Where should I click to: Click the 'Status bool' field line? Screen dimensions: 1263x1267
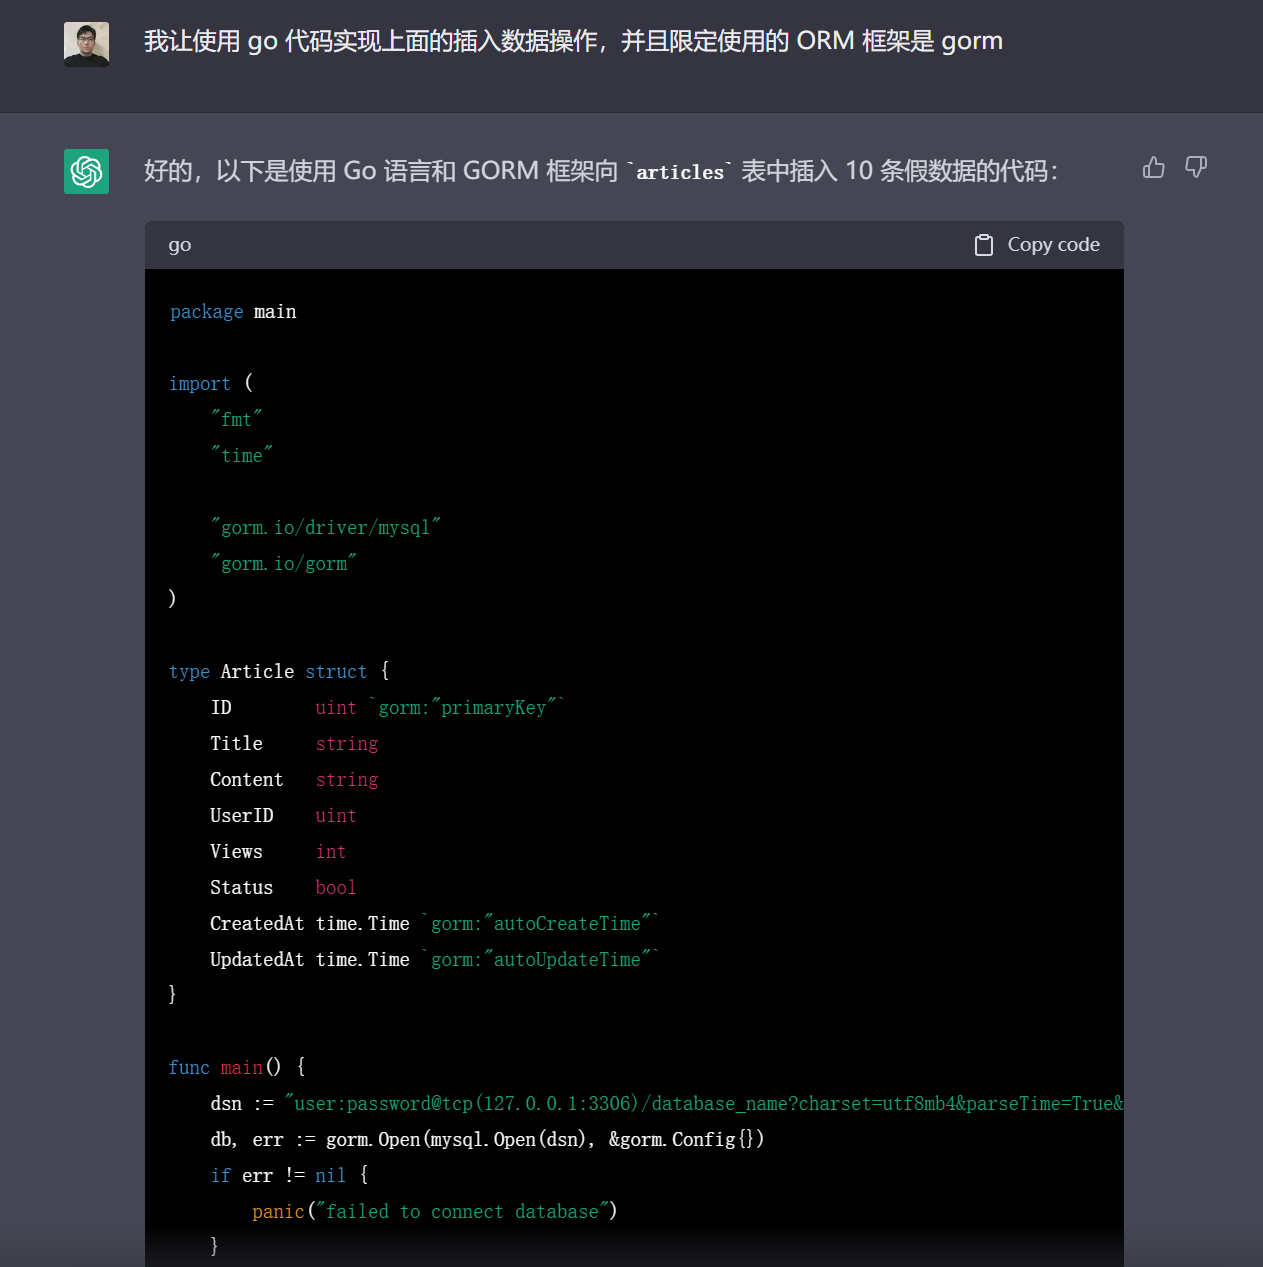(x=283, y=887)
